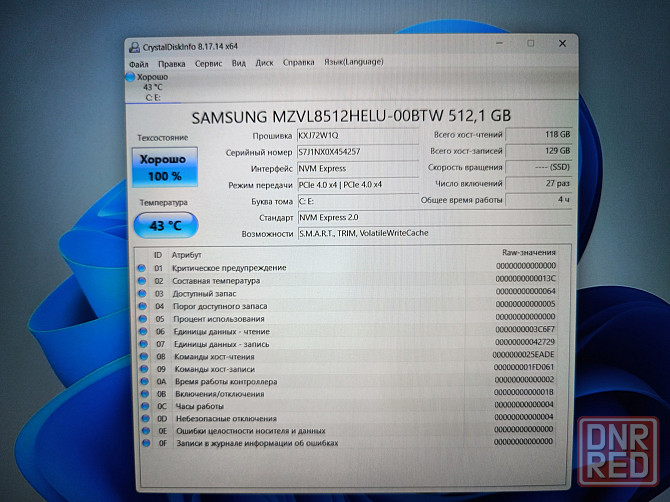Click raw value 0000000000013C
Screen dimensions: 670x502
coord(526,279)
